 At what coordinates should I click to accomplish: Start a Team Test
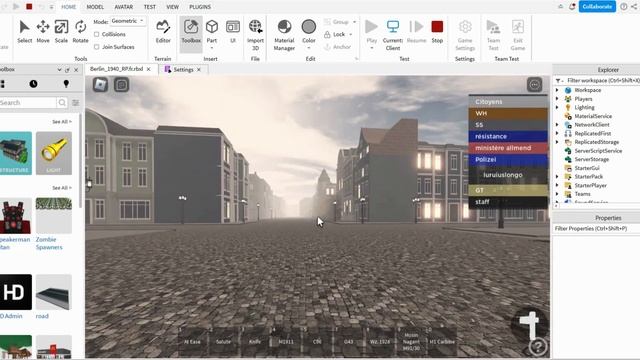pos(493,35)
